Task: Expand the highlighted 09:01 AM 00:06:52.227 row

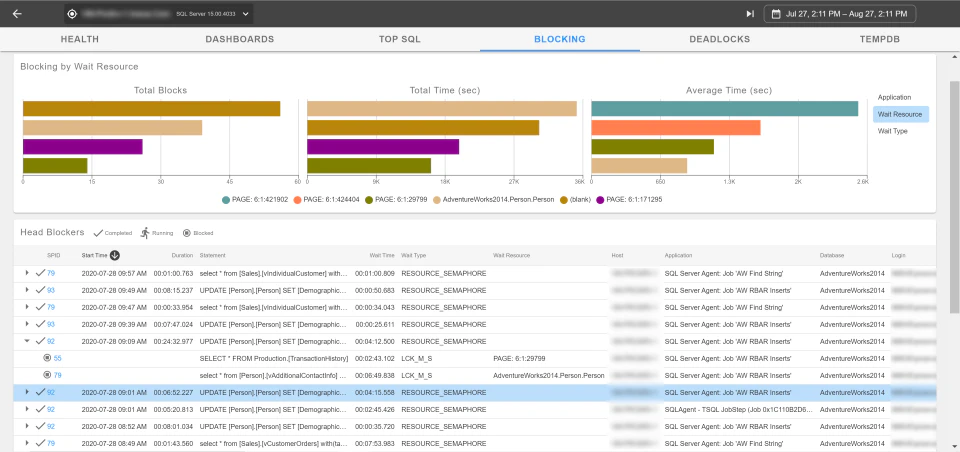Action: (x=27, y=392)
